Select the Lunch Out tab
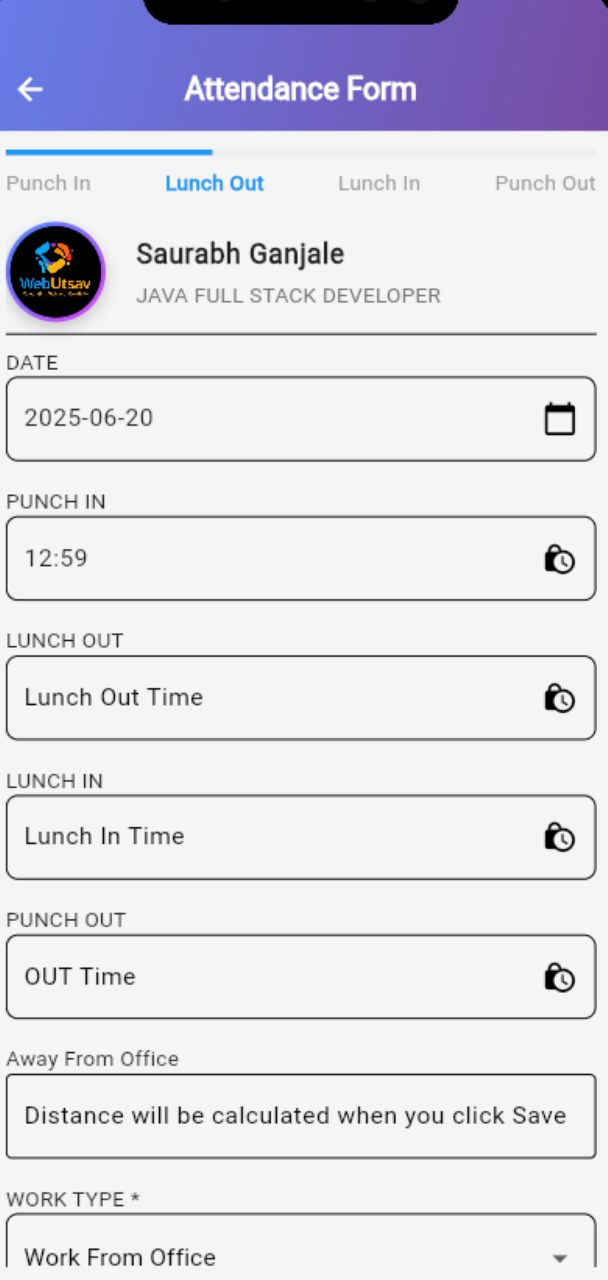608x1280 pixels. tap(214, 183)
